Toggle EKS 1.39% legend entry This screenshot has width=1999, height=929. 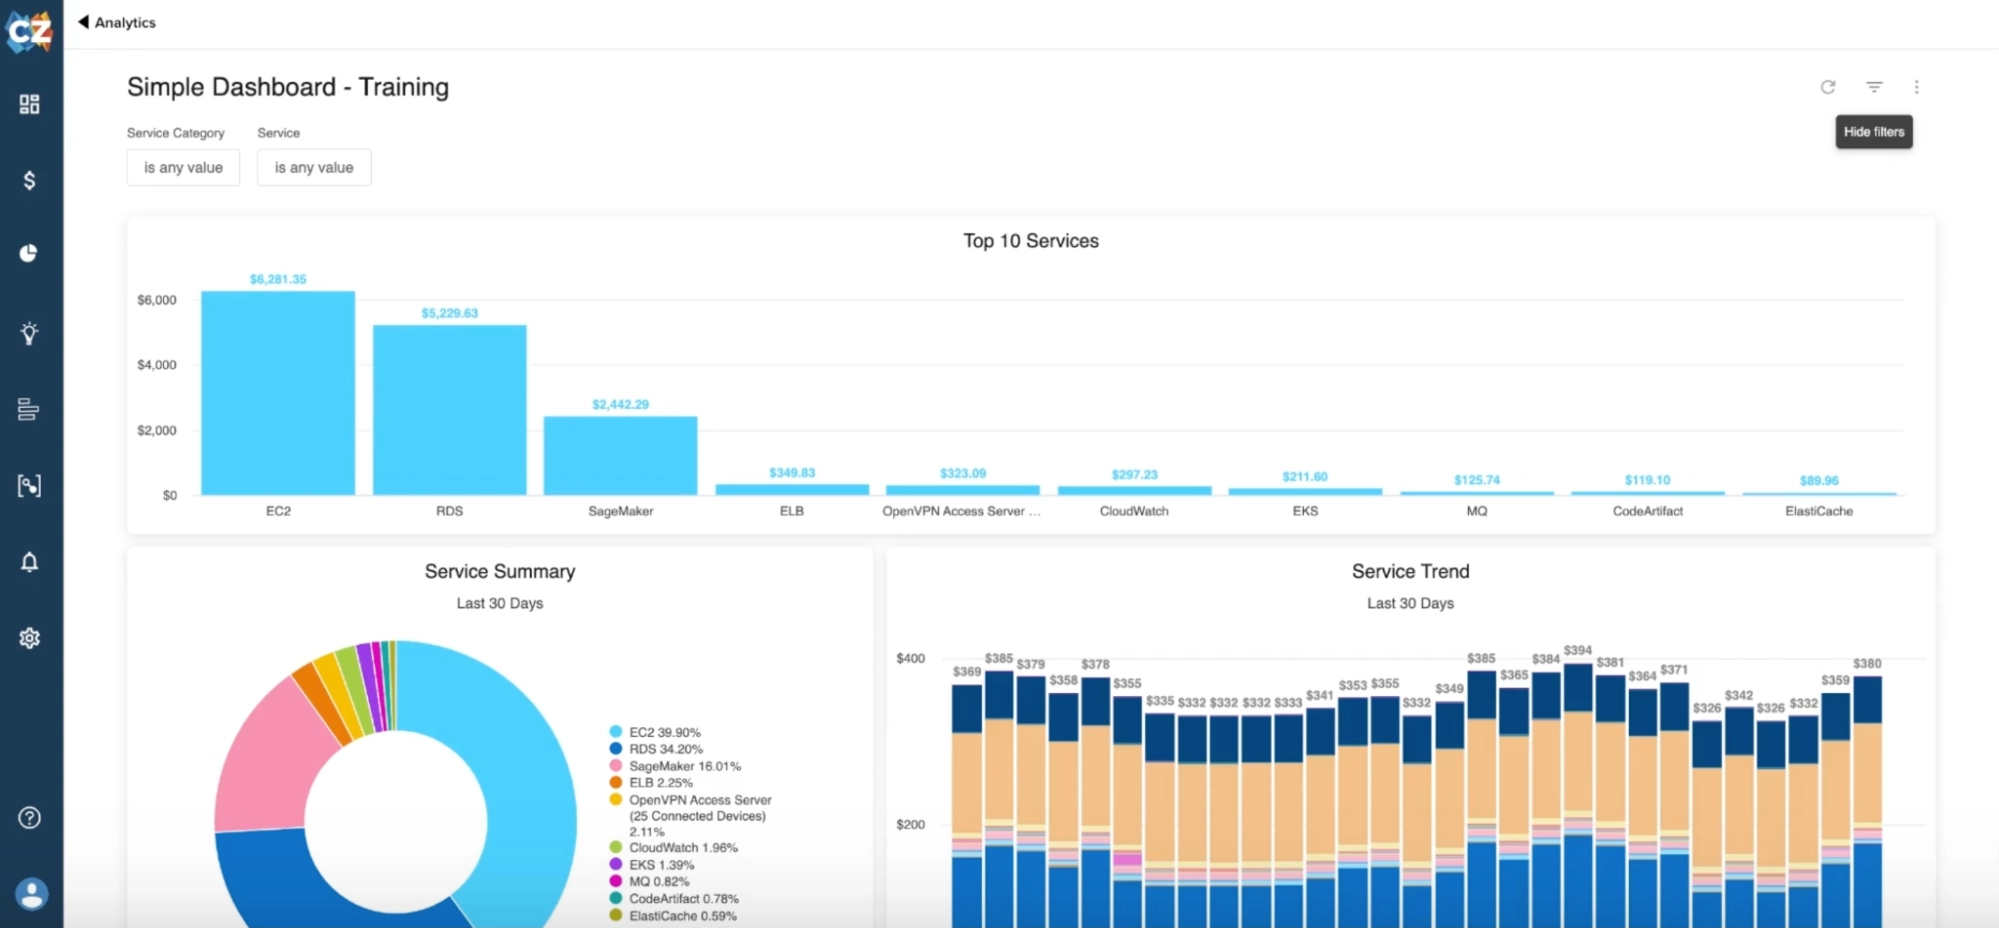tap(652, 865)
